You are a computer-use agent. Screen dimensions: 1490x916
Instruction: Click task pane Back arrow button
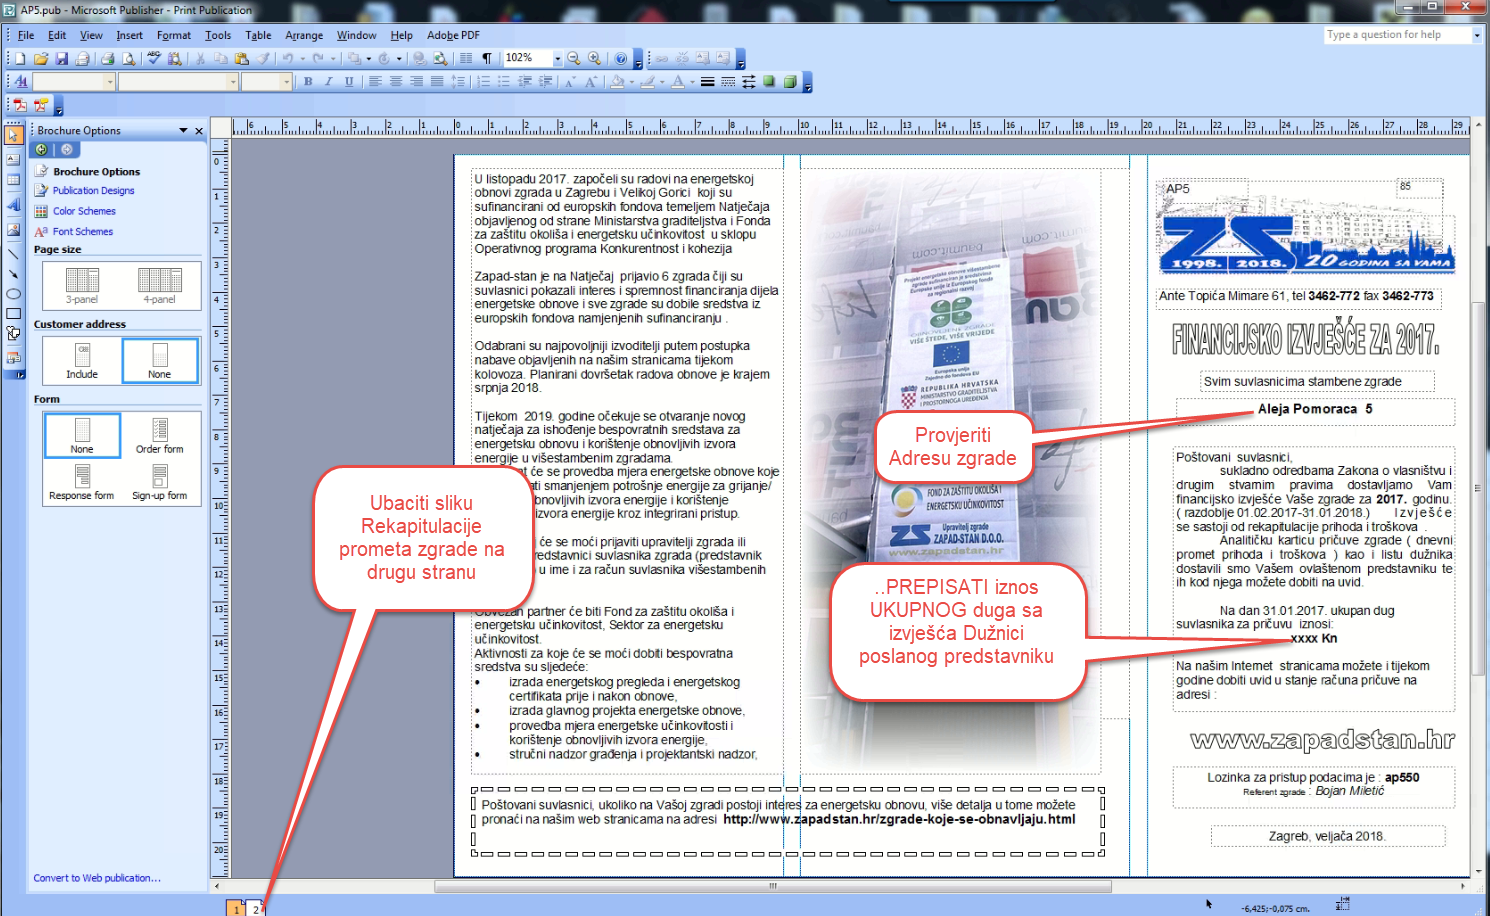tap(42, 149)
